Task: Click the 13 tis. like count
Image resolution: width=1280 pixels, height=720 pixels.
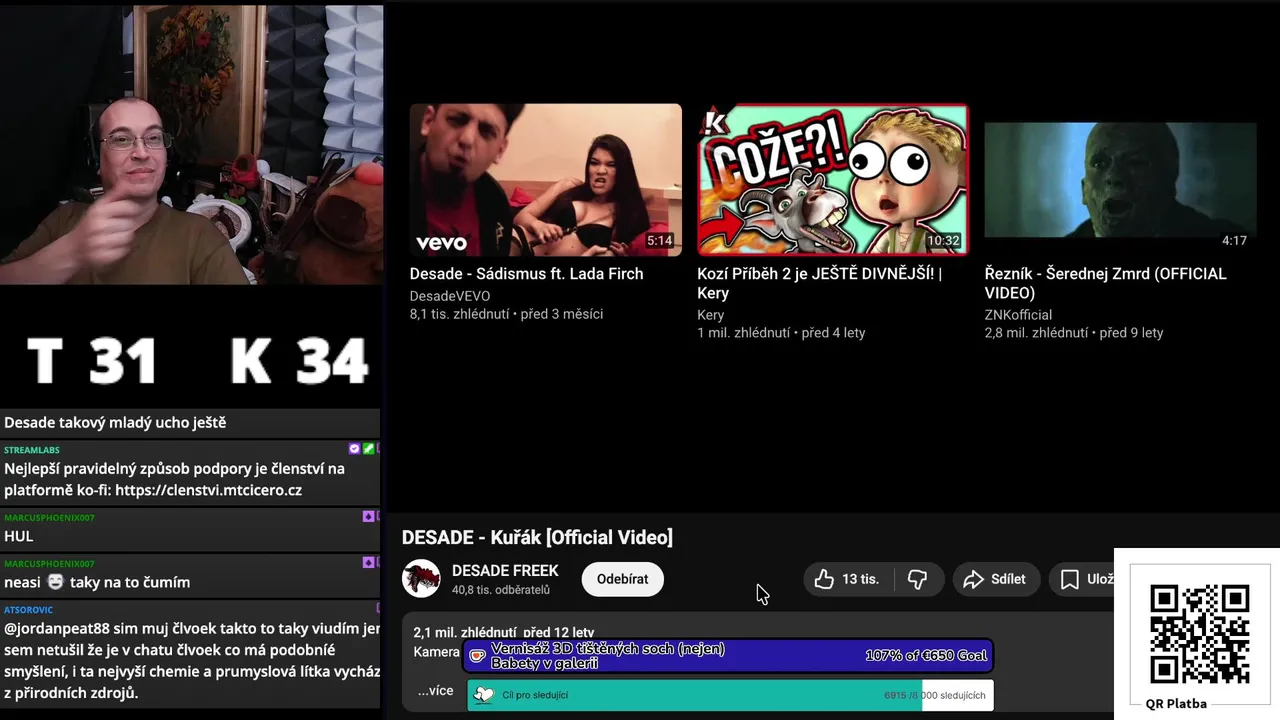Action: 860,579
